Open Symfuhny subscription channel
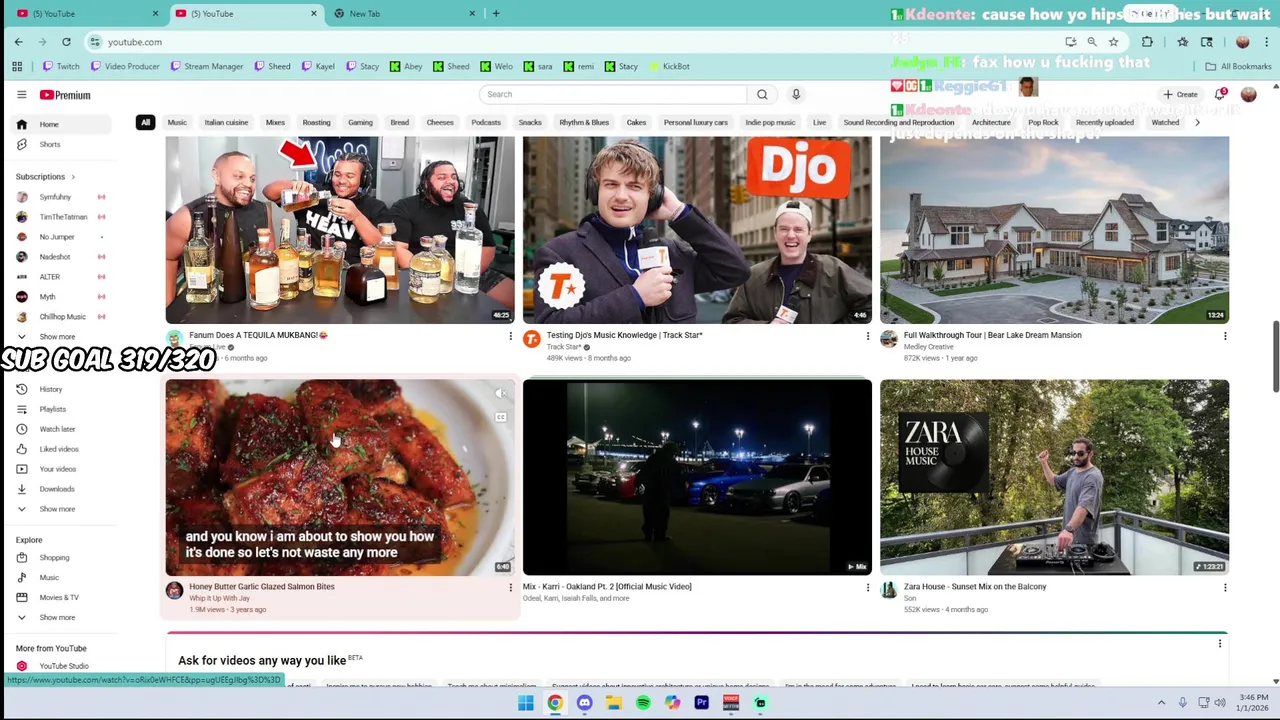This screenshot has height=720, width=1280. pos(60,197)
